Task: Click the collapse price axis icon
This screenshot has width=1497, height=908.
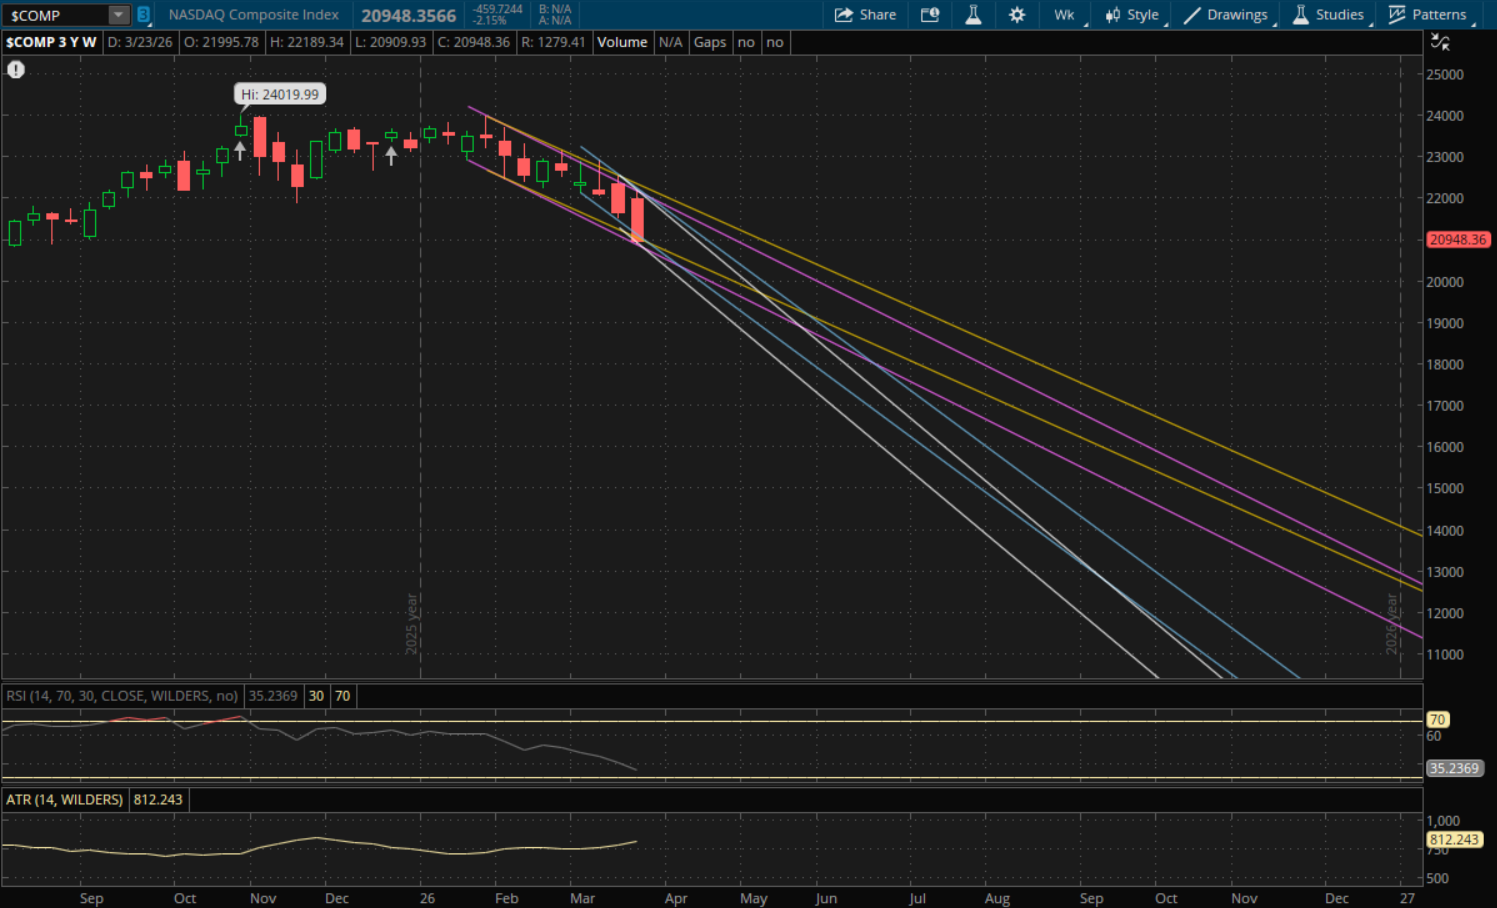Action: pyautogui.click(x=1440, y=42)
